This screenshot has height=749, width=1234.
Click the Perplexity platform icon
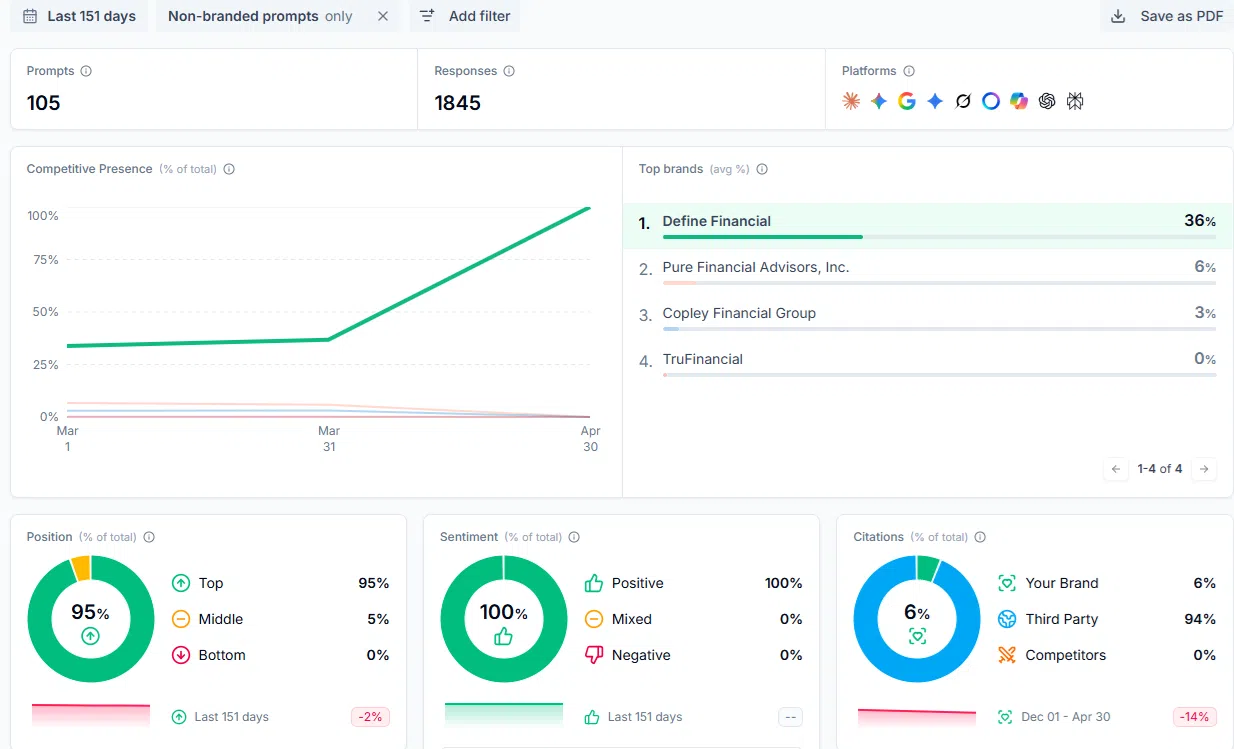(1075, 101)
